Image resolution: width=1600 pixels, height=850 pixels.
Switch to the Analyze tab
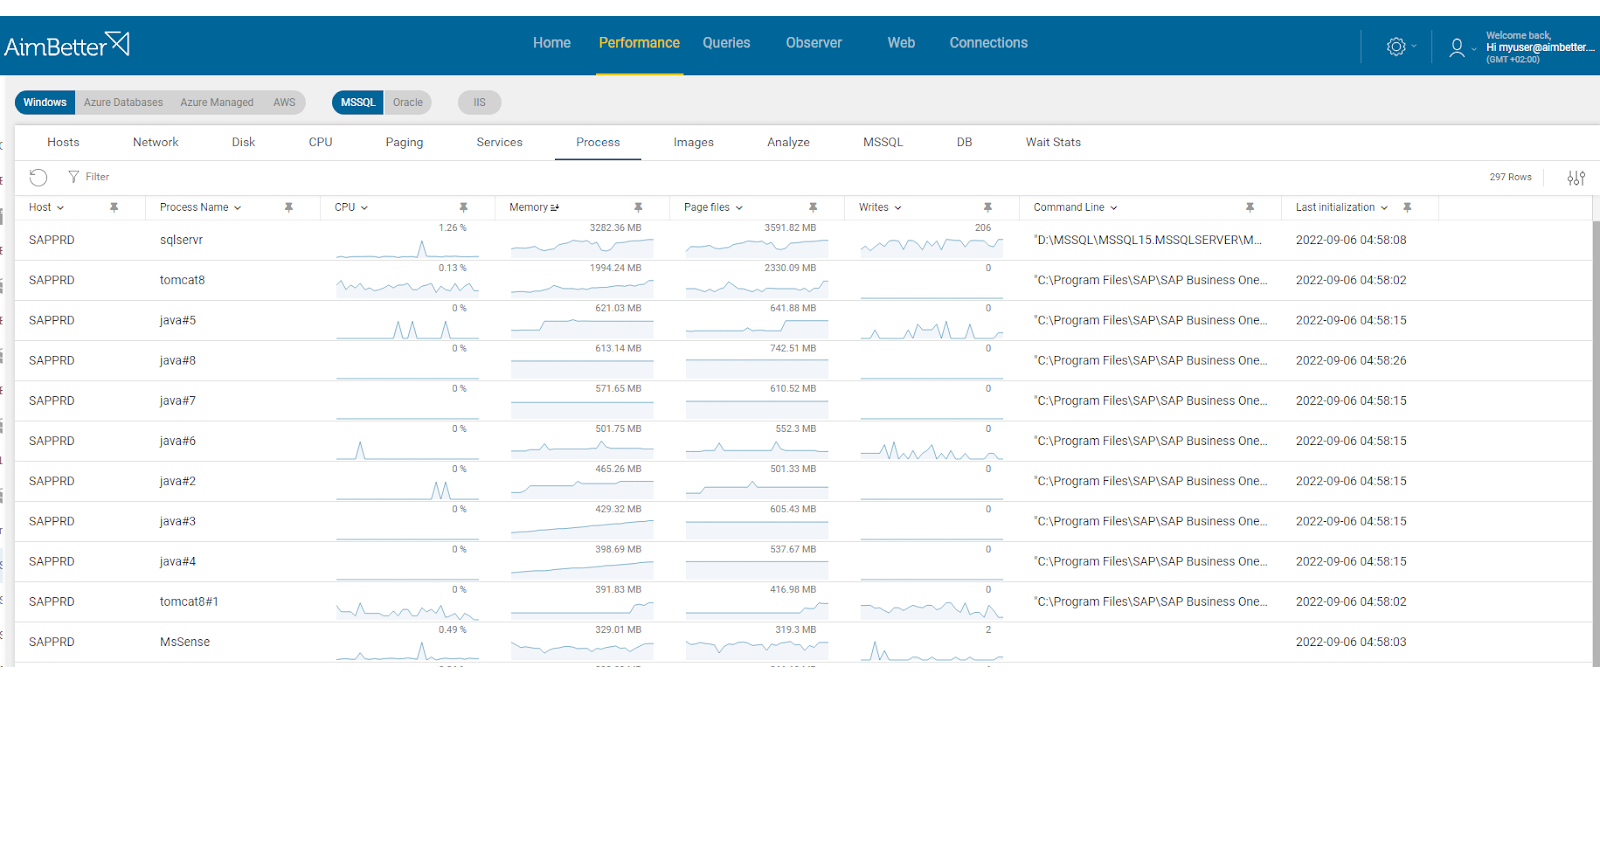coord(788,142)
